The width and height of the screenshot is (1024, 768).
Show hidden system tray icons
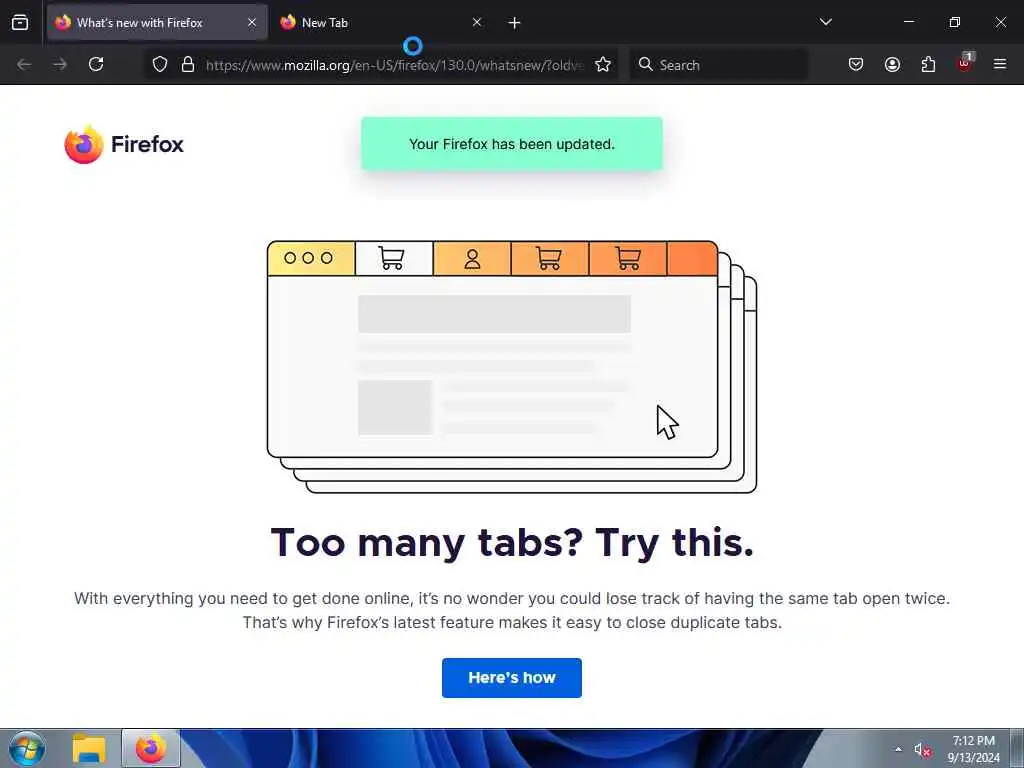point(899,749)
